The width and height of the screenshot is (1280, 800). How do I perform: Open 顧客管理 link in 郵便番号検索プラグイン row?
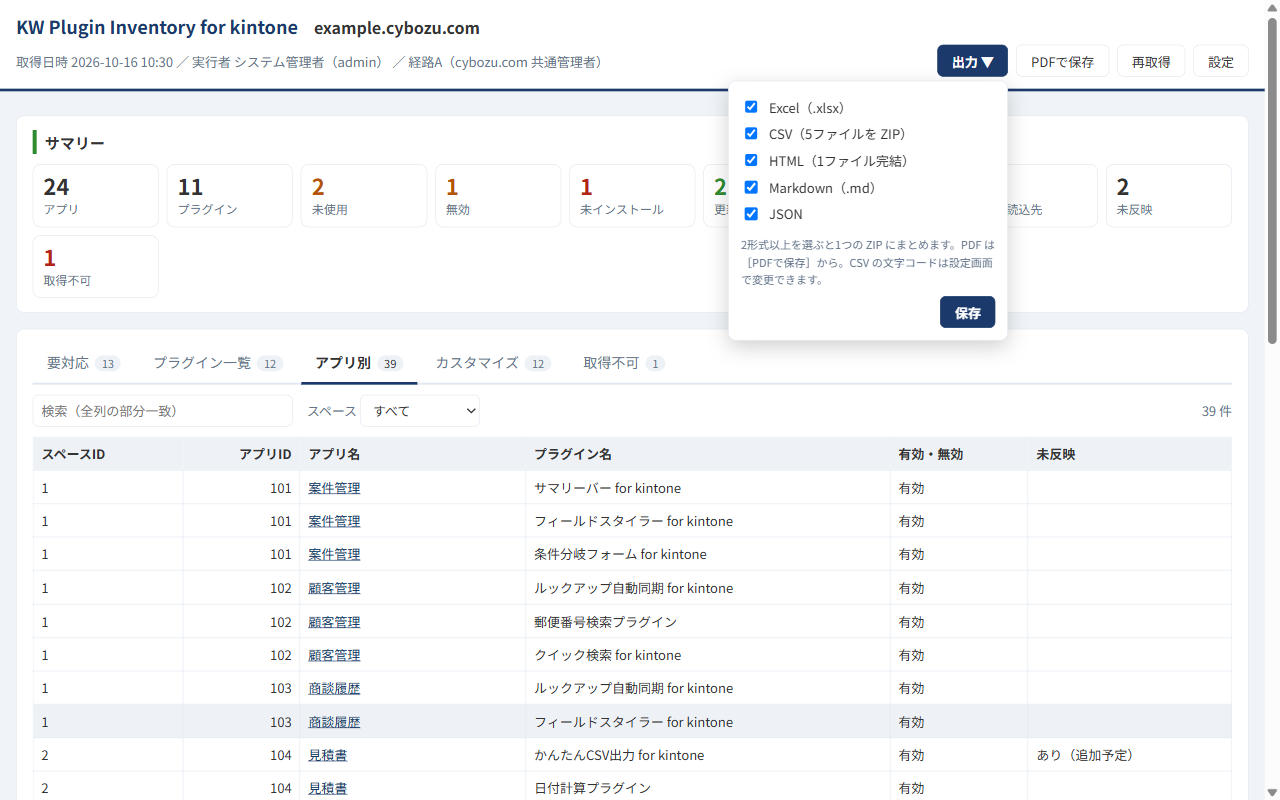click(334, 622)
